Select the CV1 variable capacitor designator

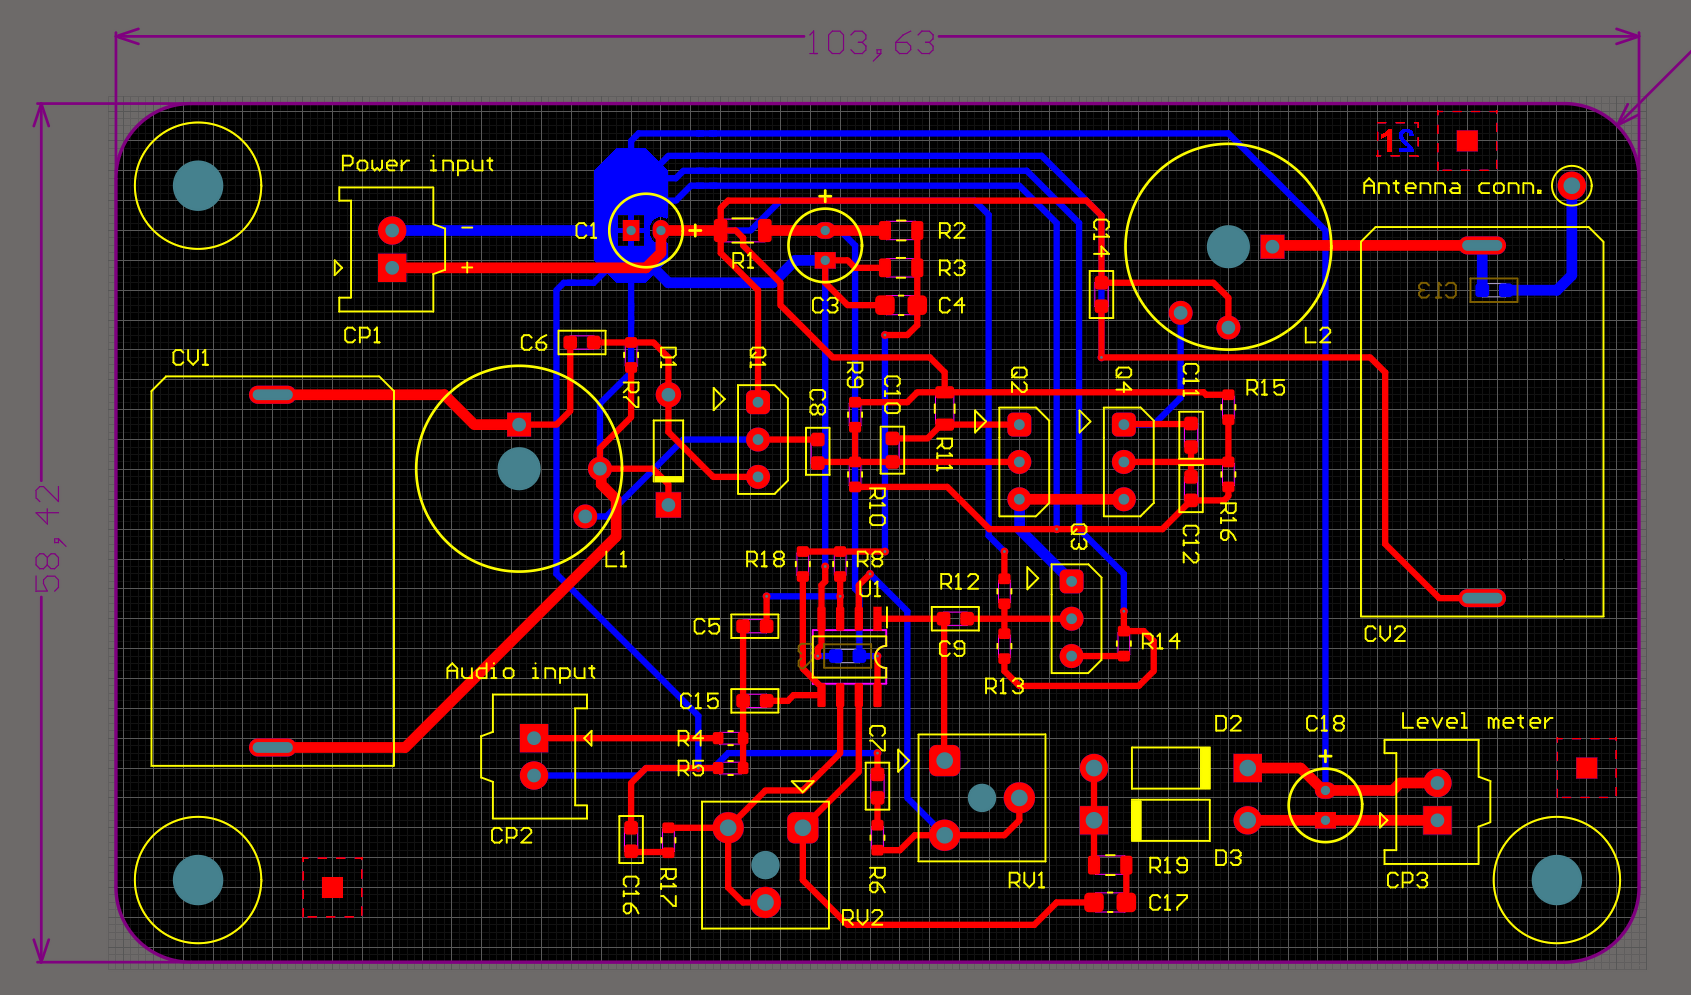pyautogui.click(x=190, y=358)
